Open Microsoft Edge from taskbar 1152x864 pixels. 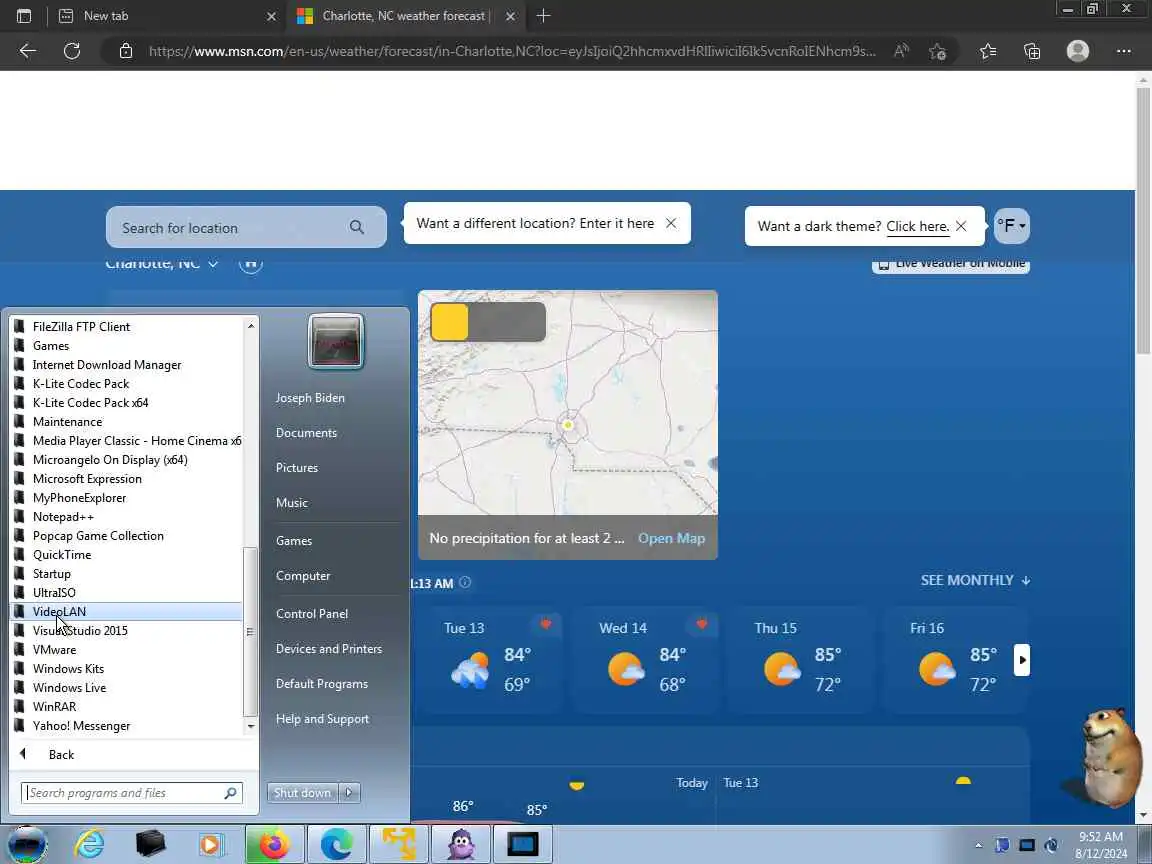point(336,844)
